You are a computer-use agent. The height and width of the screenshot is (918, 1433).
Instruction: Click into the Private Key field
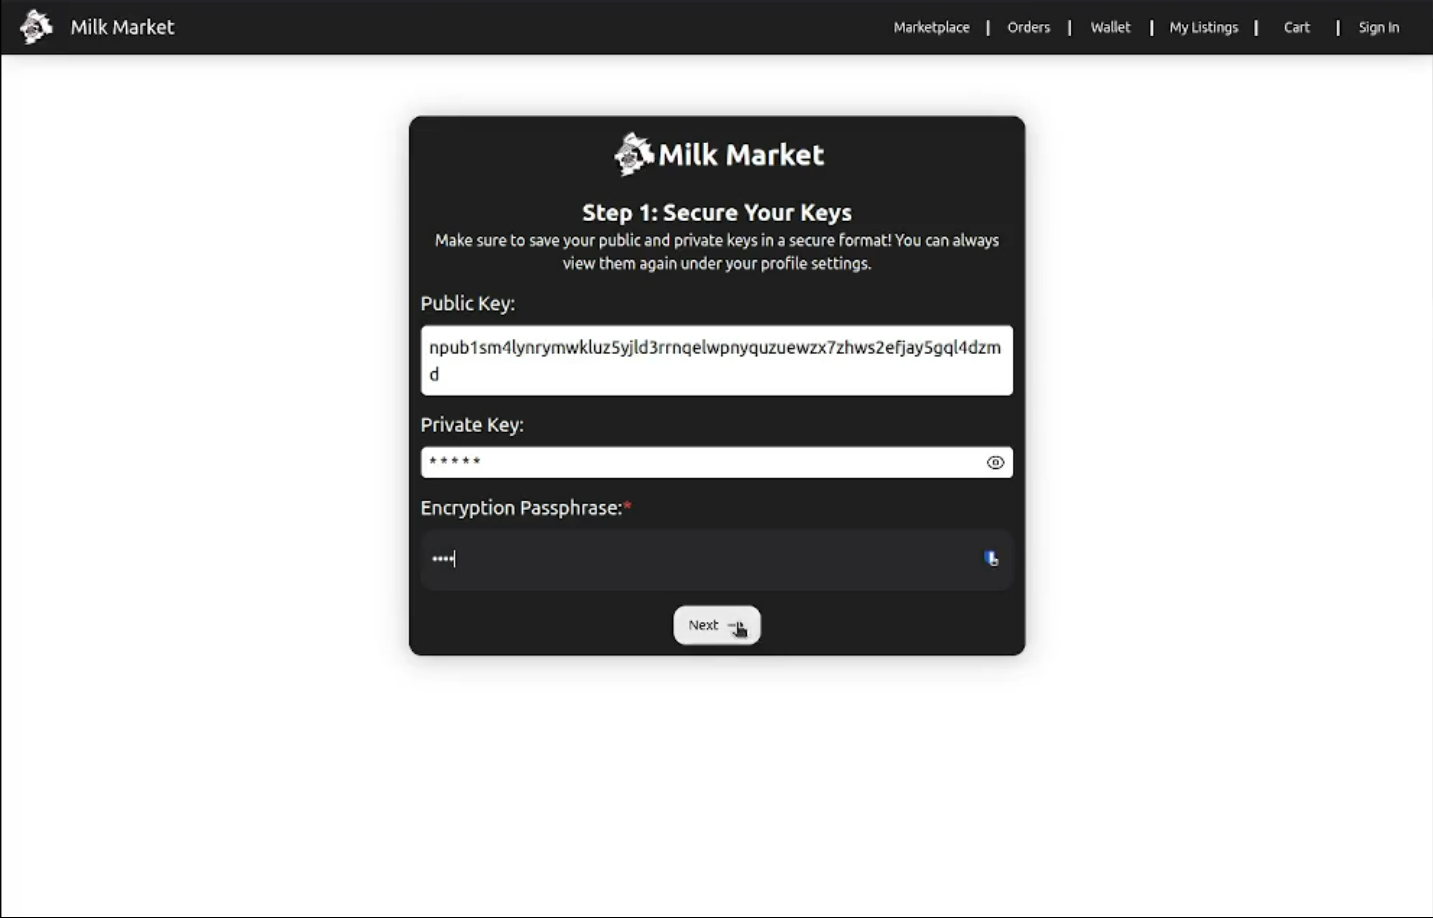coord(700,462)
